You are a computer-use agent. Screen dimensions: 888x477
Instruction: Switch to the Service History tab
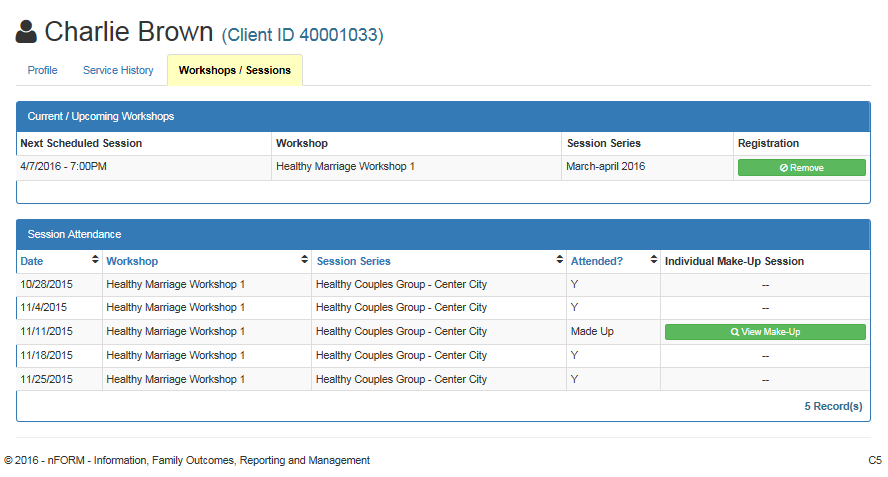click(118, 70)
